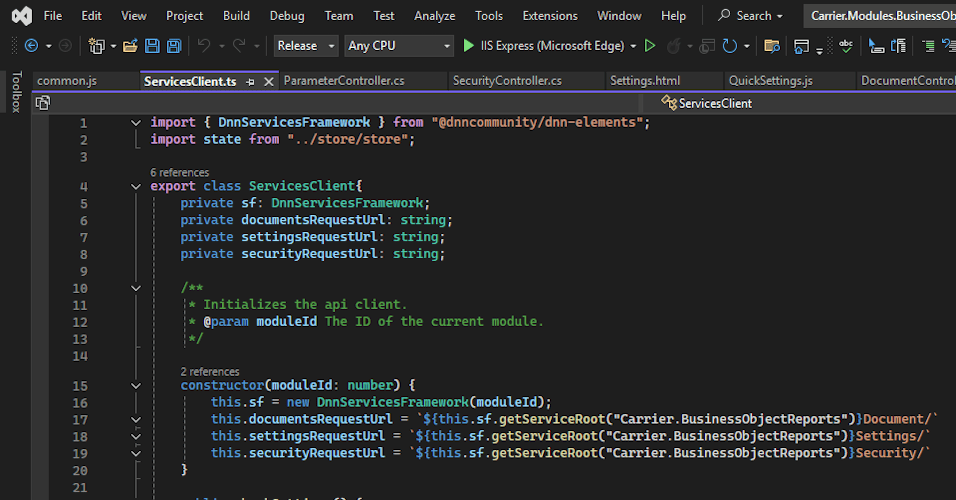Viewport: 956px width, 500px height.
Task: Click the Undo arrow icon
Action: 204,46
